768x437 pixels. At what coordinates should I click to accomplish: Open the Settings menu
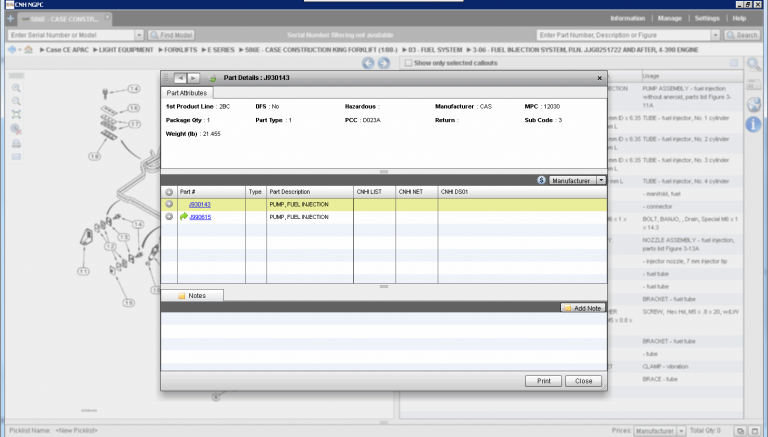706,18
